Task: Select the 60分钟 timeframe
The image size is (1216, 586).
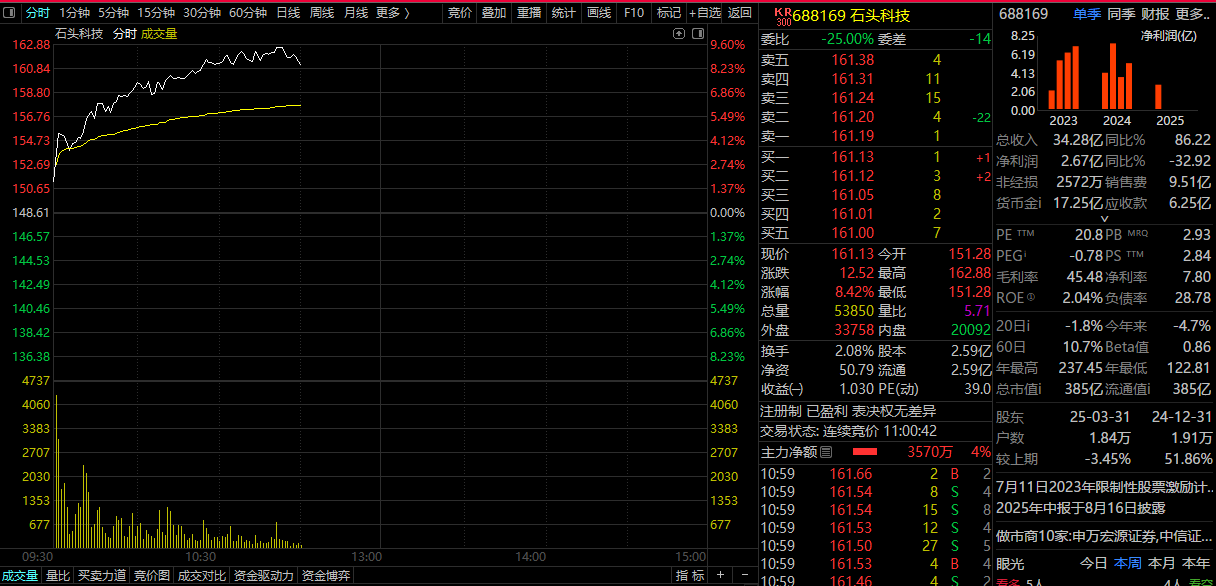Action: (x=247, y=13)
